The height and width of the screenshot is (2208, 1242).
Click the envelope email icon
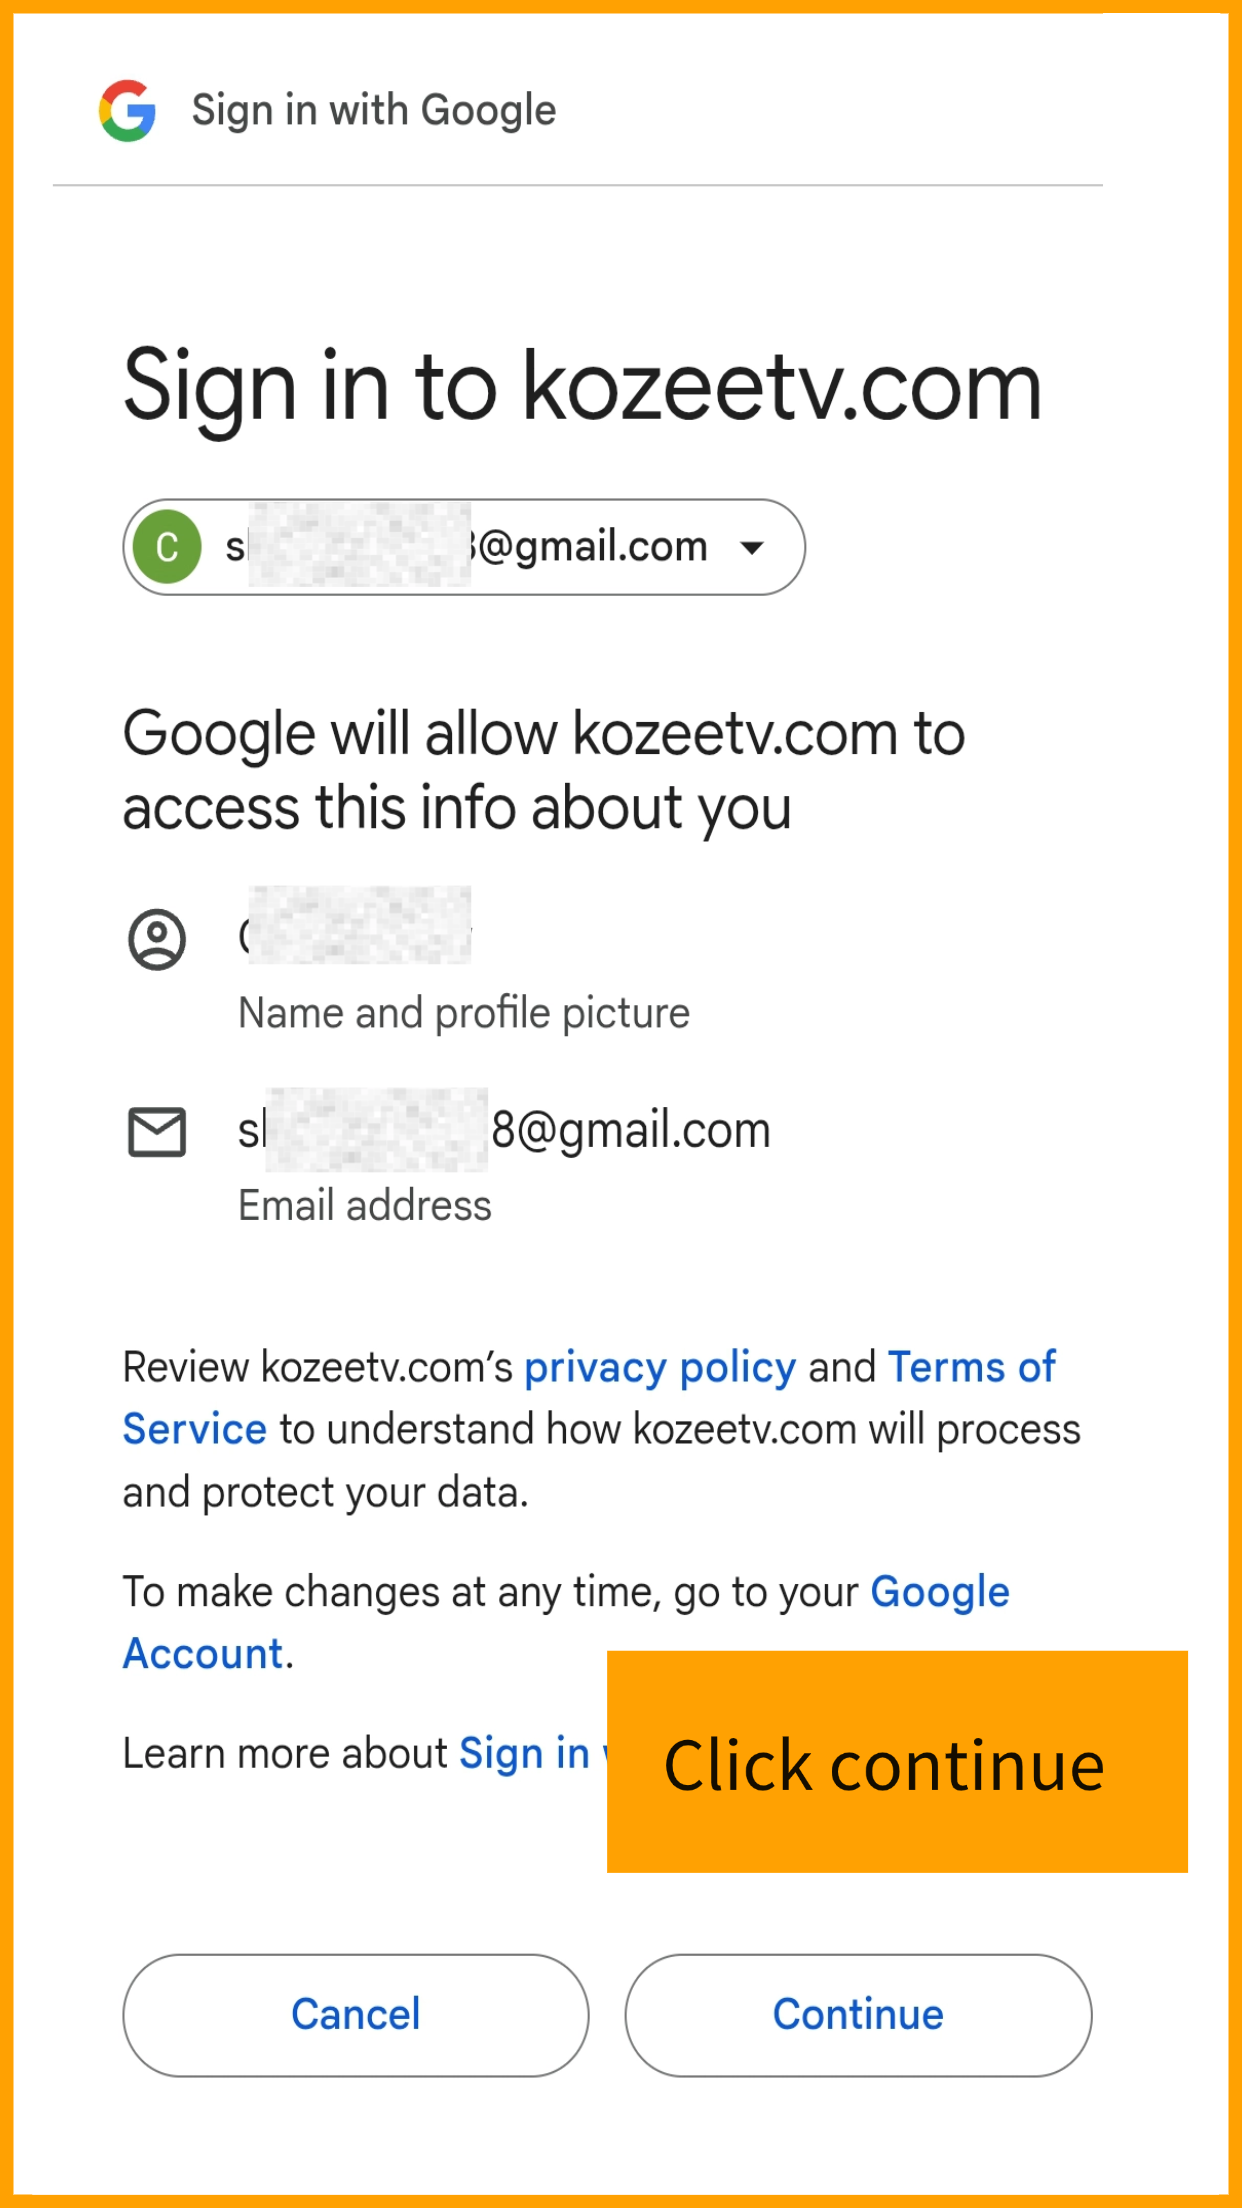pos(157,1132)
